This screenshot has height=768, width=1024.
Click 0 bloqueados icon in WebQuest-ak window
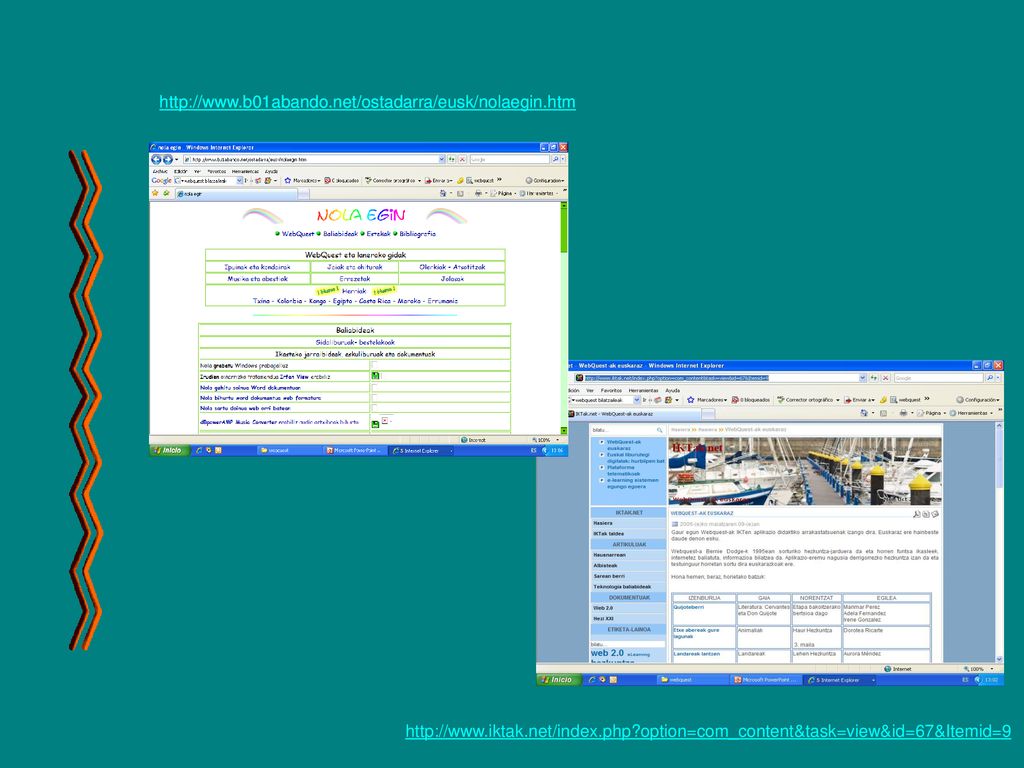click(735, 400)
